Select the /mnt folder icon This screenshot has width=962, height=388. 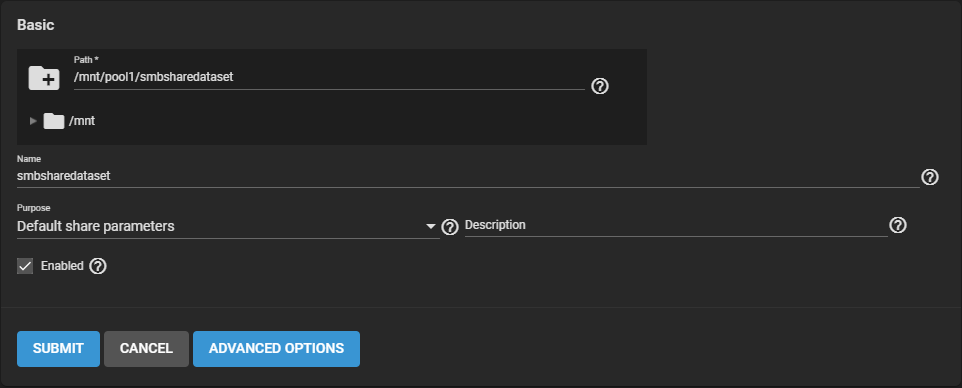coord(54,121)
